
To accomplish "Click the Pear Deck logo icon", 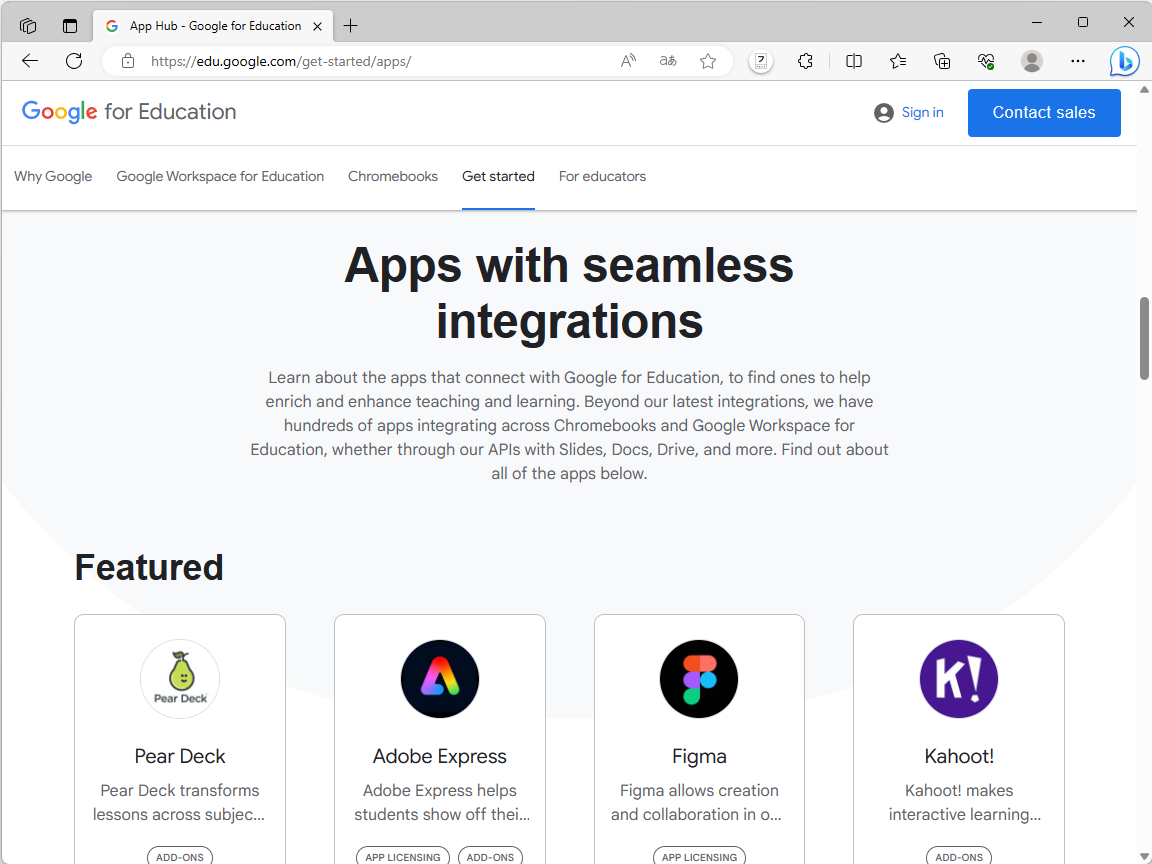I will point(179,678).
